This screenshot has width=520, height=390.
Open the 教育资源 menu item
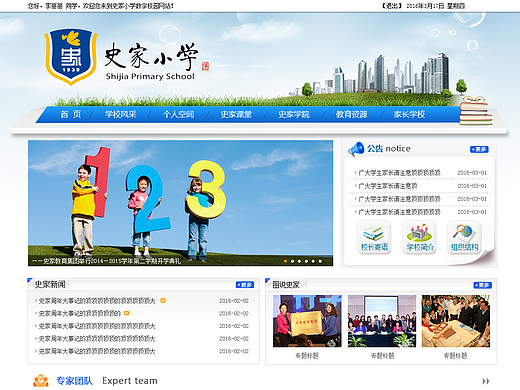point(351,114)
